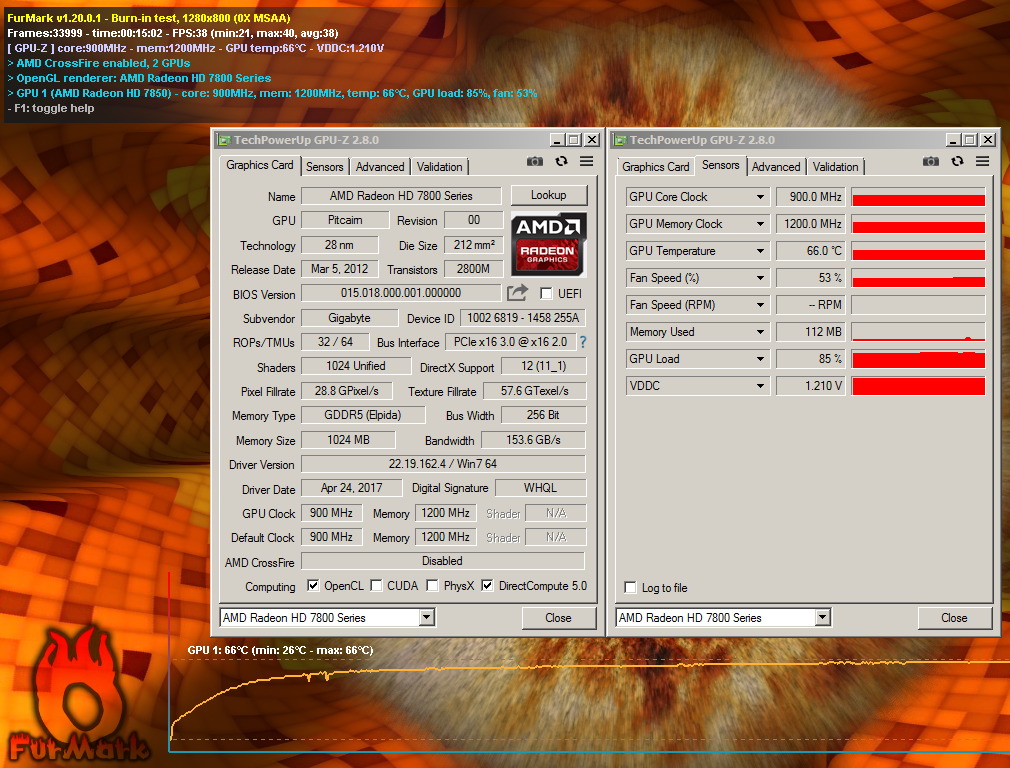The image size is (1010, 768).
Task: Click the Bandwidth 153.6 GB/s field
Action: pos(533,440)
